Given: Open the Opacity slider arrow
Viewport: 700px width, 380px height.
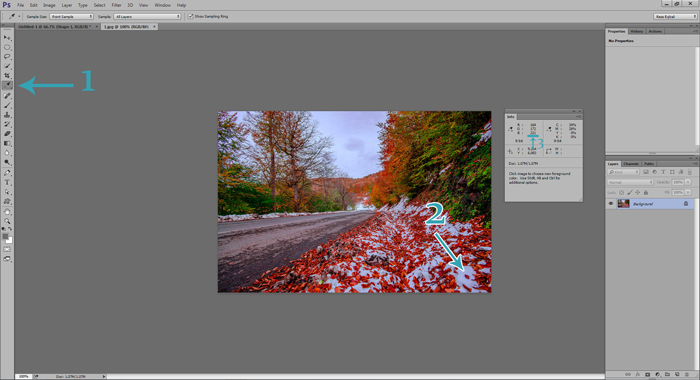Looking at the screenshot, I should tap(688, 182).
